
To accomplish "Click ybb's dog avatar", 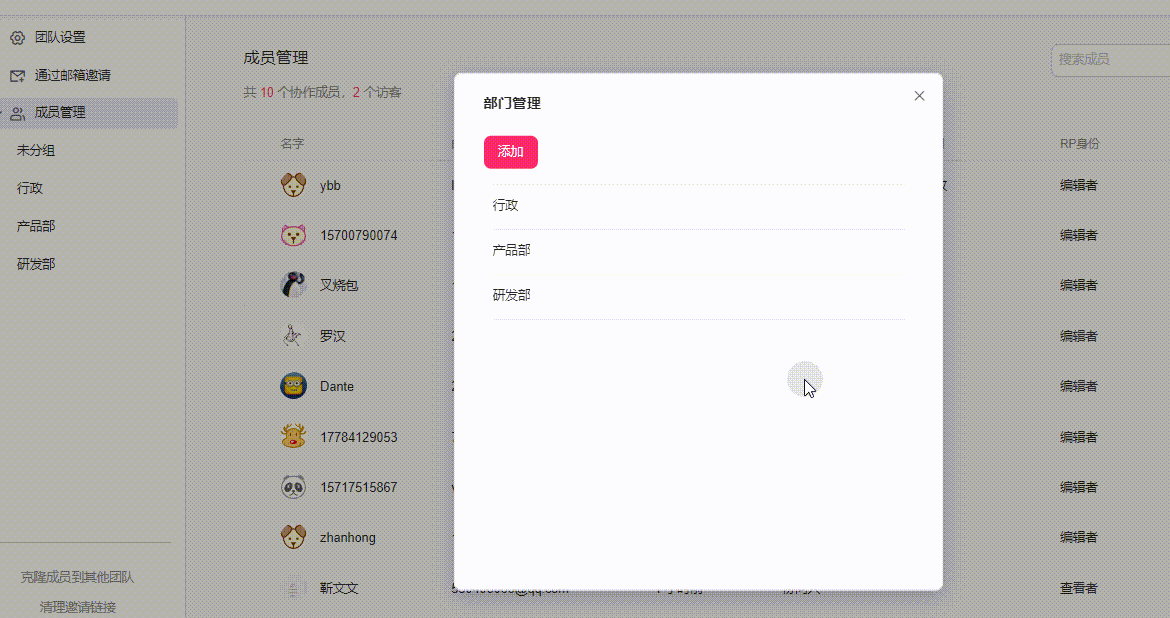I will coord(293,185).
